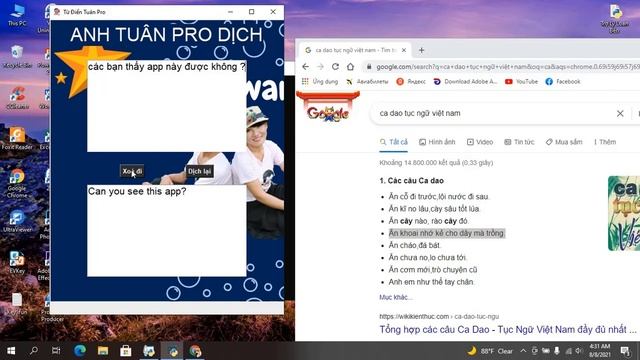The height and width of the screenshot is (360, 640).
Task: Open the Авиабилеты bookmark
Action: click(x=367, y=82)
